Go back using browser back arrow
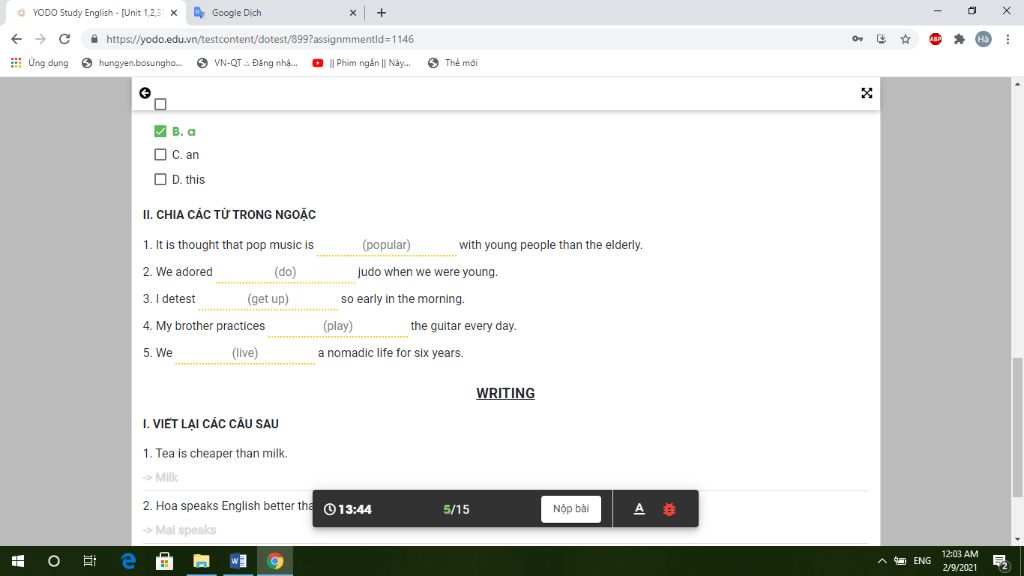Viewport: 1024px width, 576px height. [x=17, y=39]
